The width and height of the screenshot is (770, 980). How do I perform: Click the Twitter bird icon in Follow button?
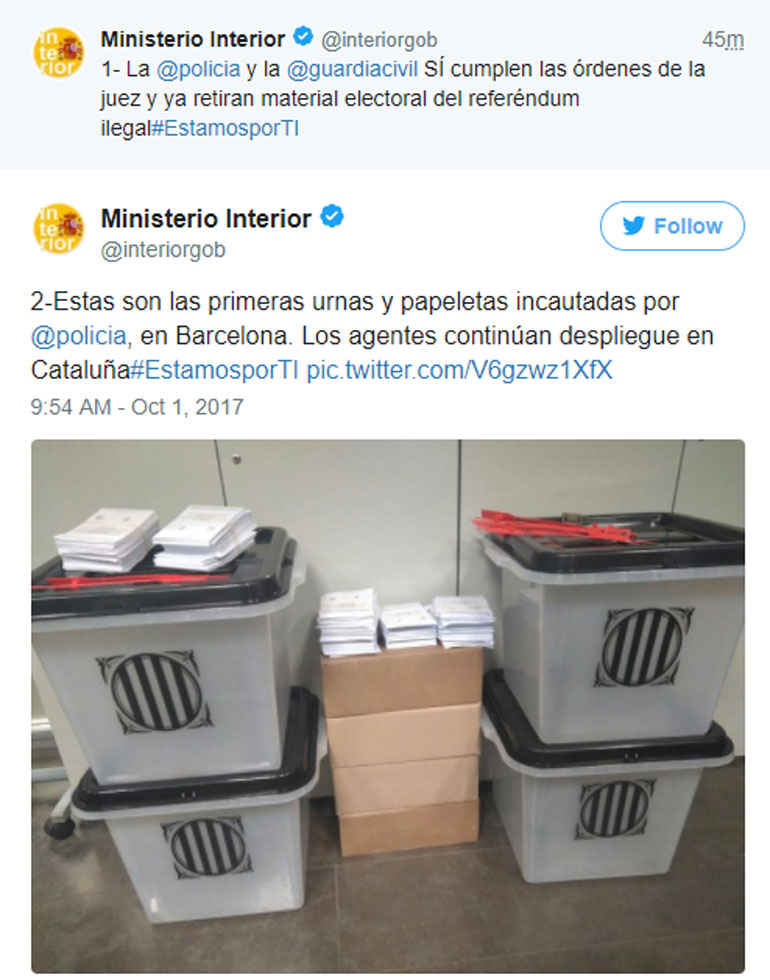[x=633, y=226]
